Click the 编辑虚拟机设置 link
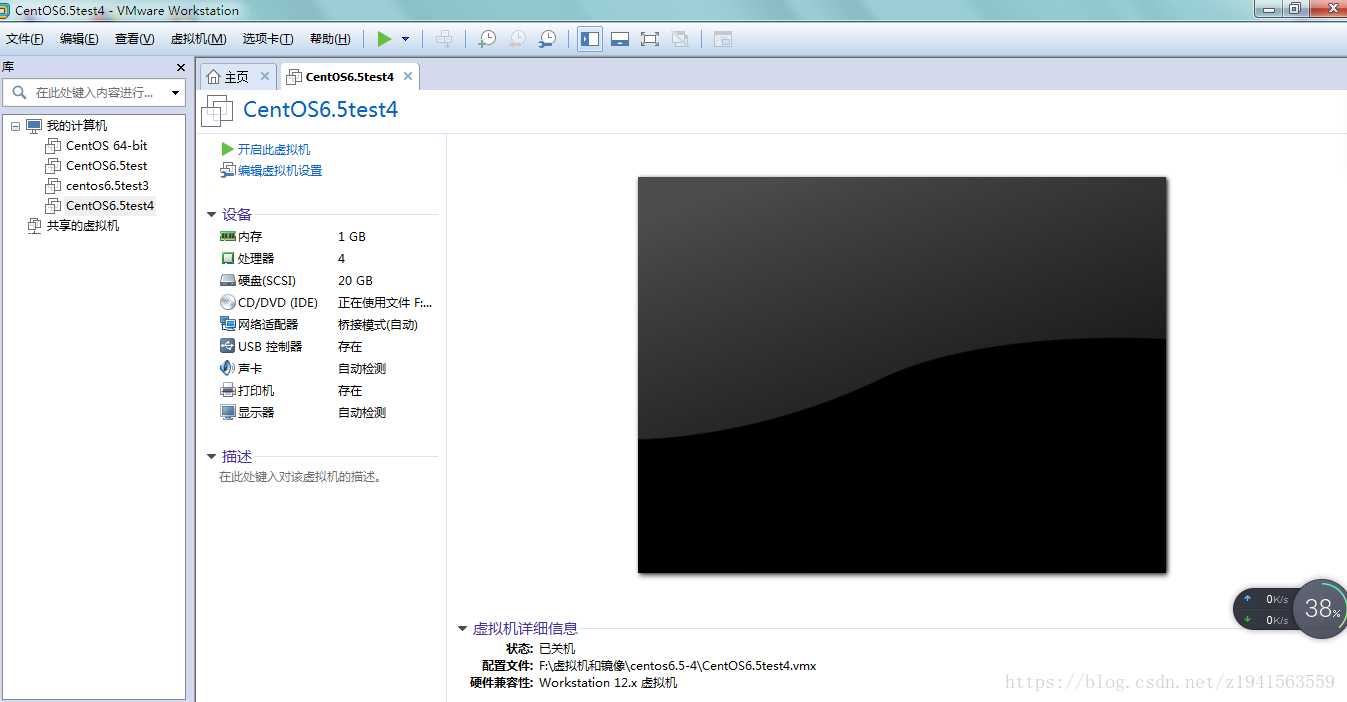Viewport: 1347px width, 702px height. (x=280, y=171)
